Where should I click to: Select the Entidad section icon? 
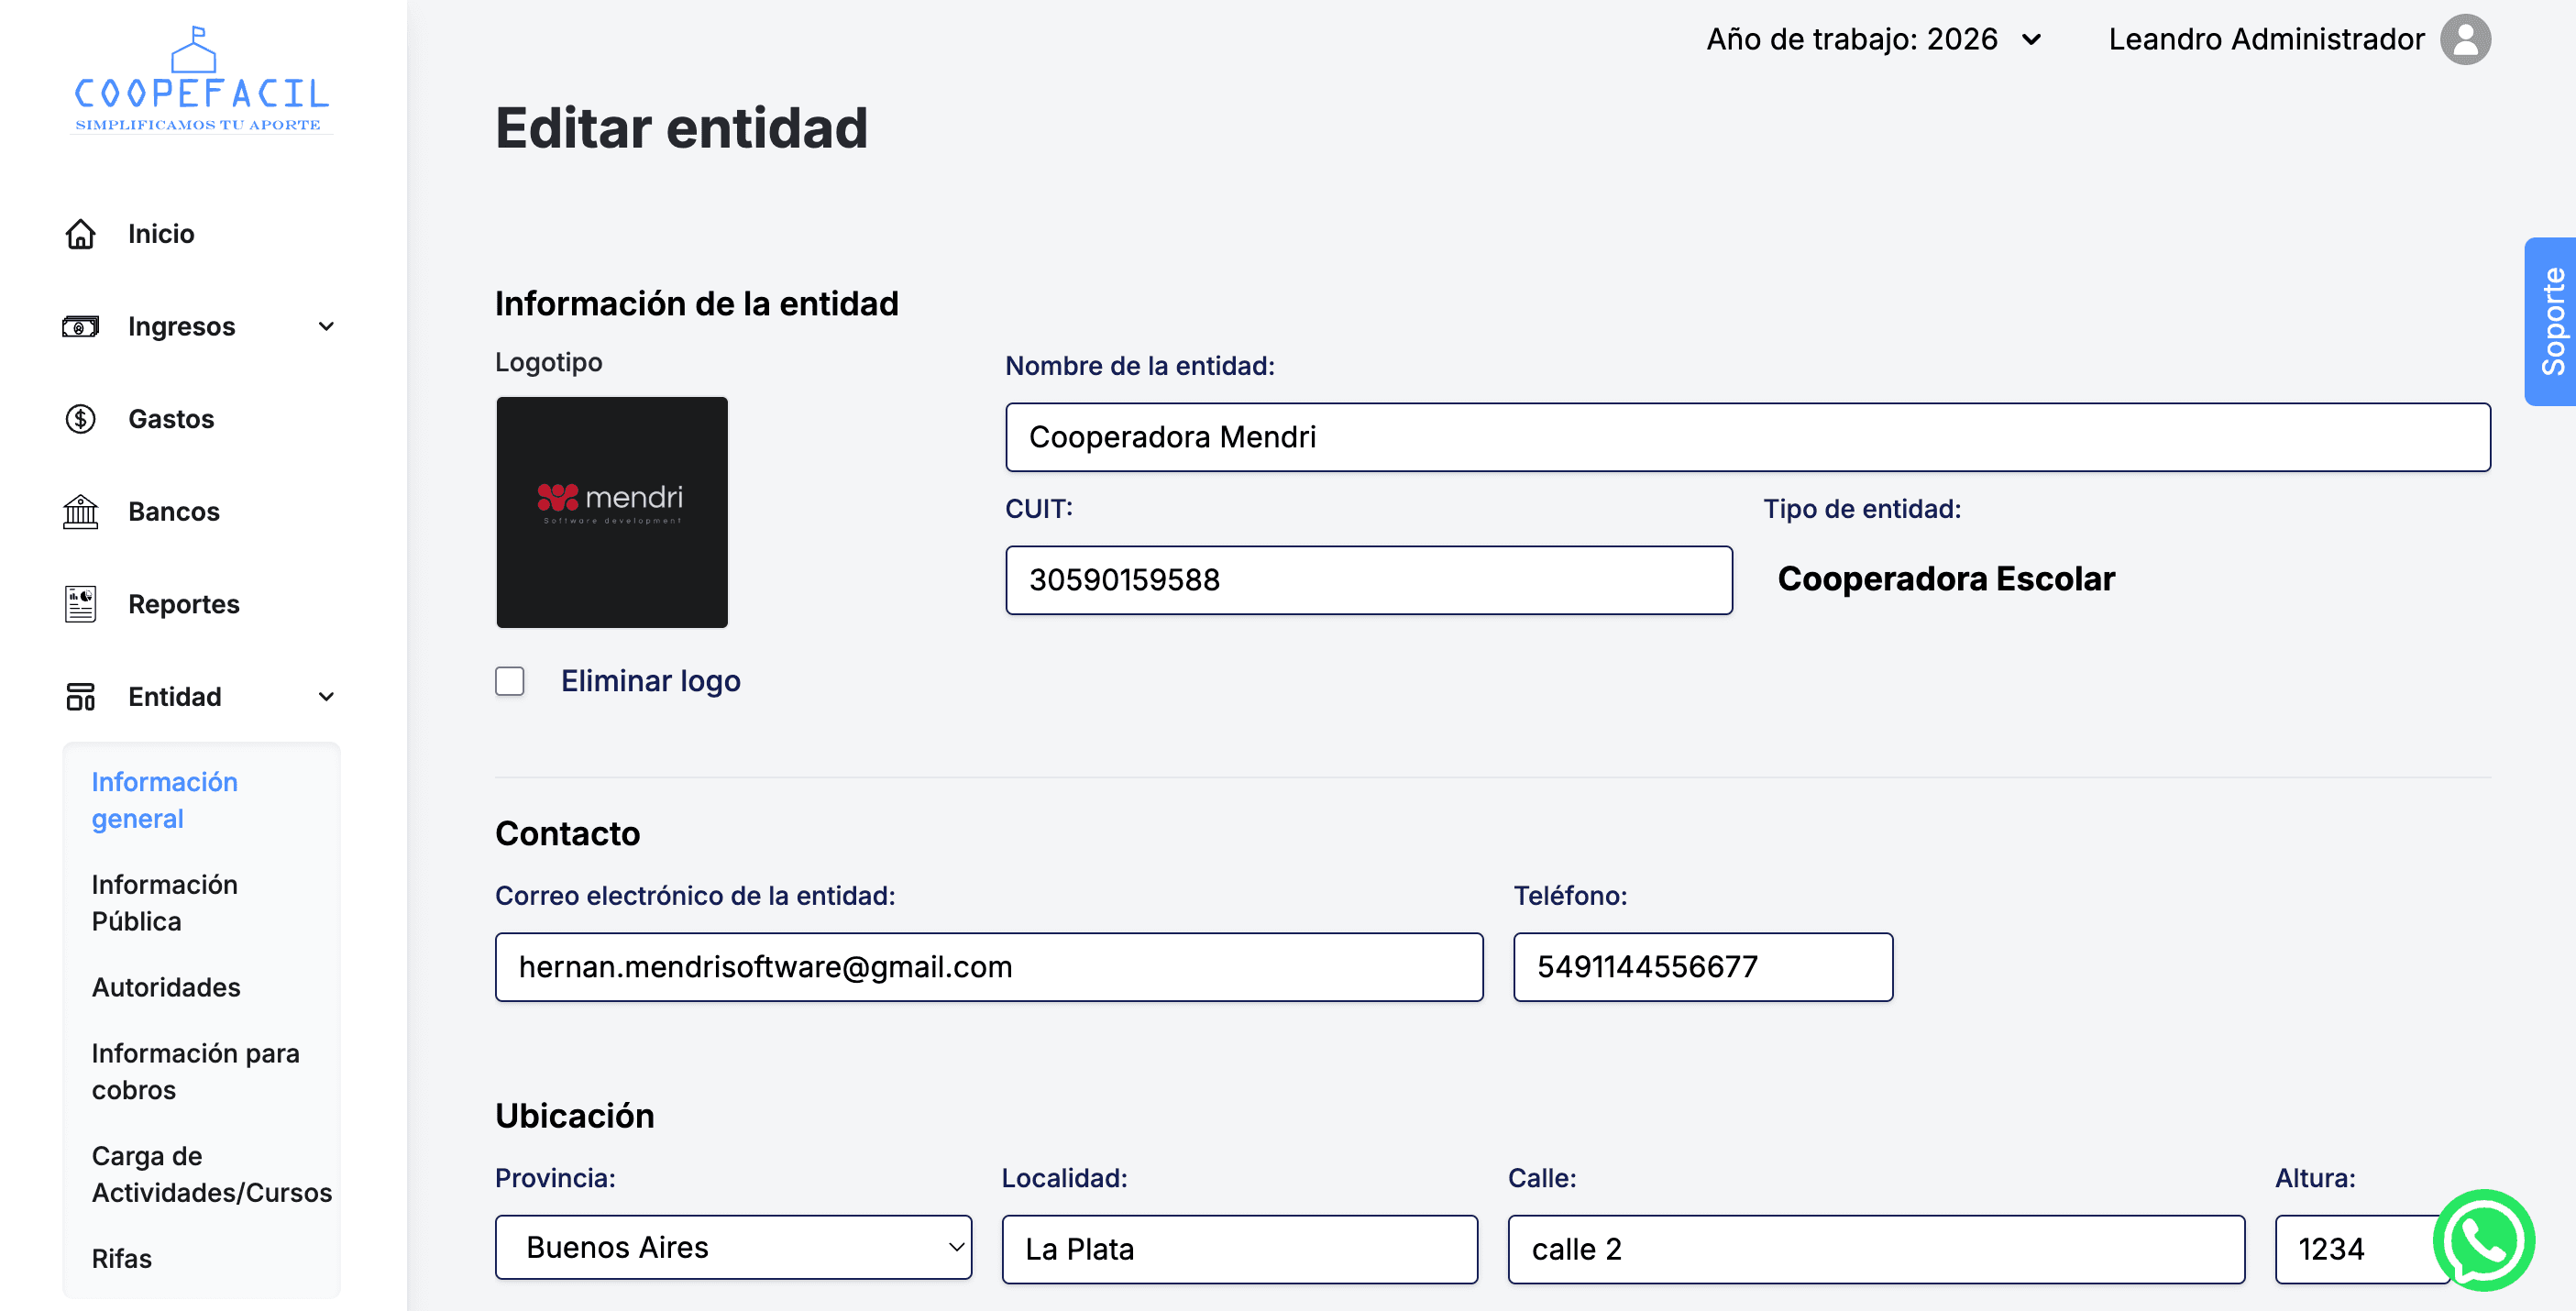(x=80, y=696)
